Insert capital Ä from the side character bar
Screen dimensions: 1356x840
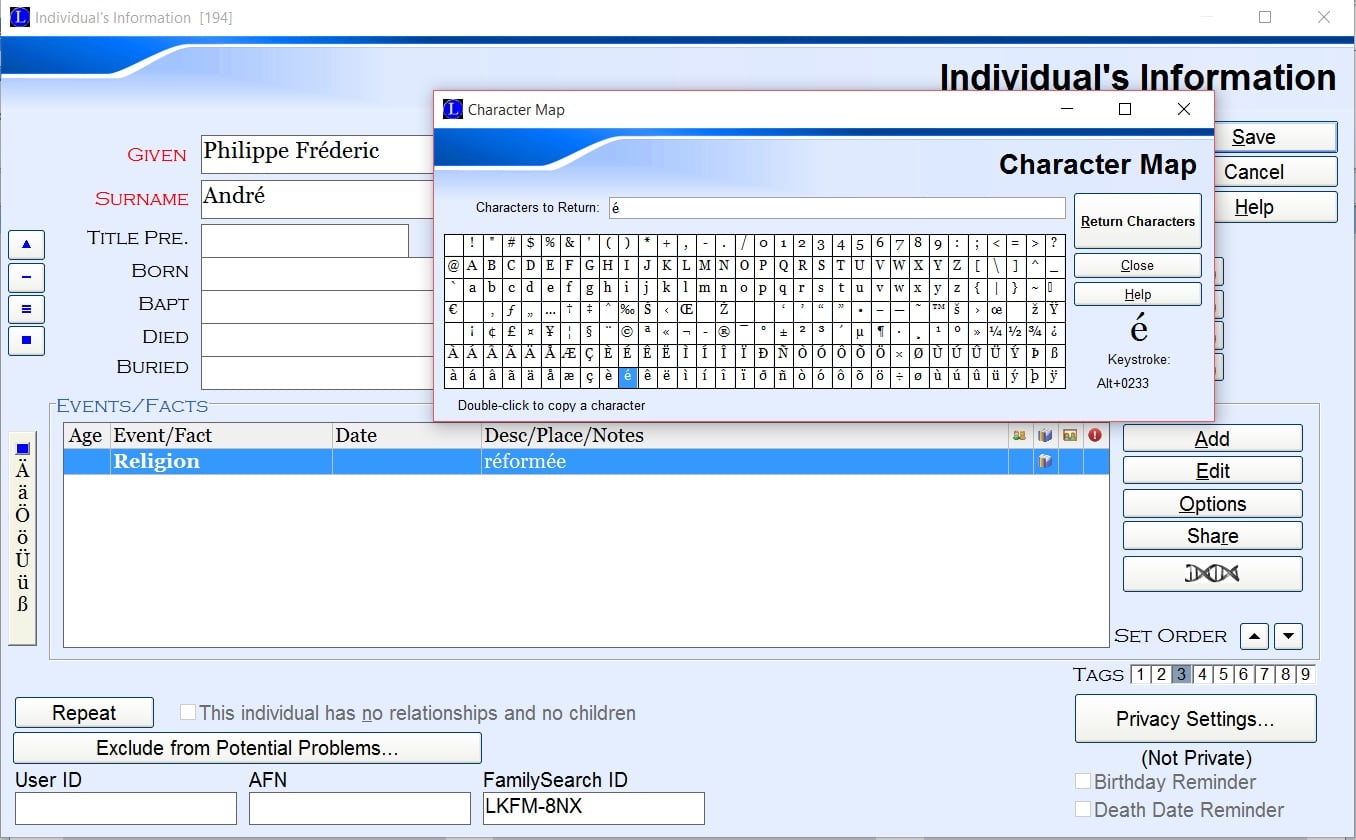22,469
